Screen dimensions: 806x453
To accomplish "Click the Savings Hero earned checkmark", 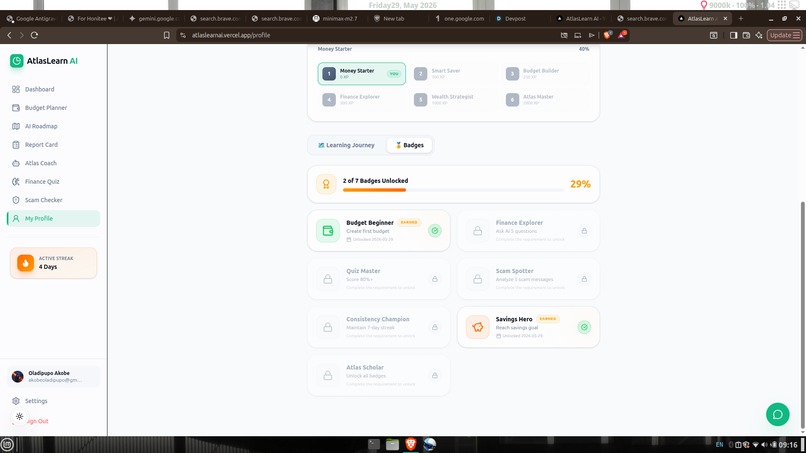I will [x=584, y=328].
